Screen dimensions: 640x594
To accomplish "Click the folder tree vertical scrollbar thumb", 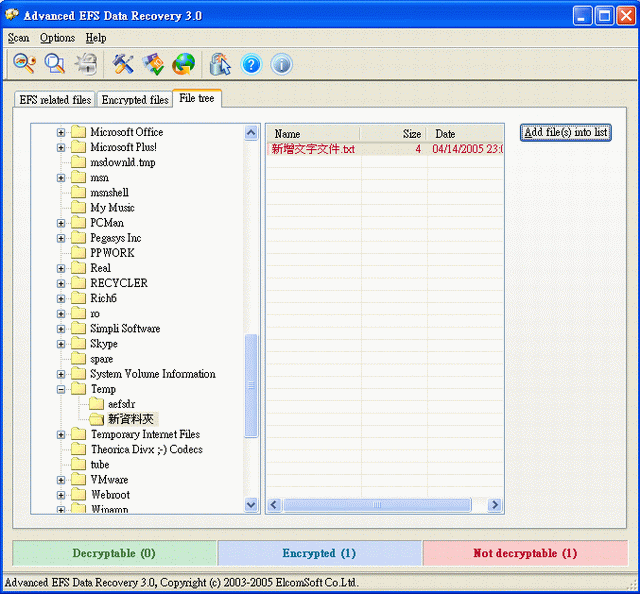I will (x=251, y=386).
